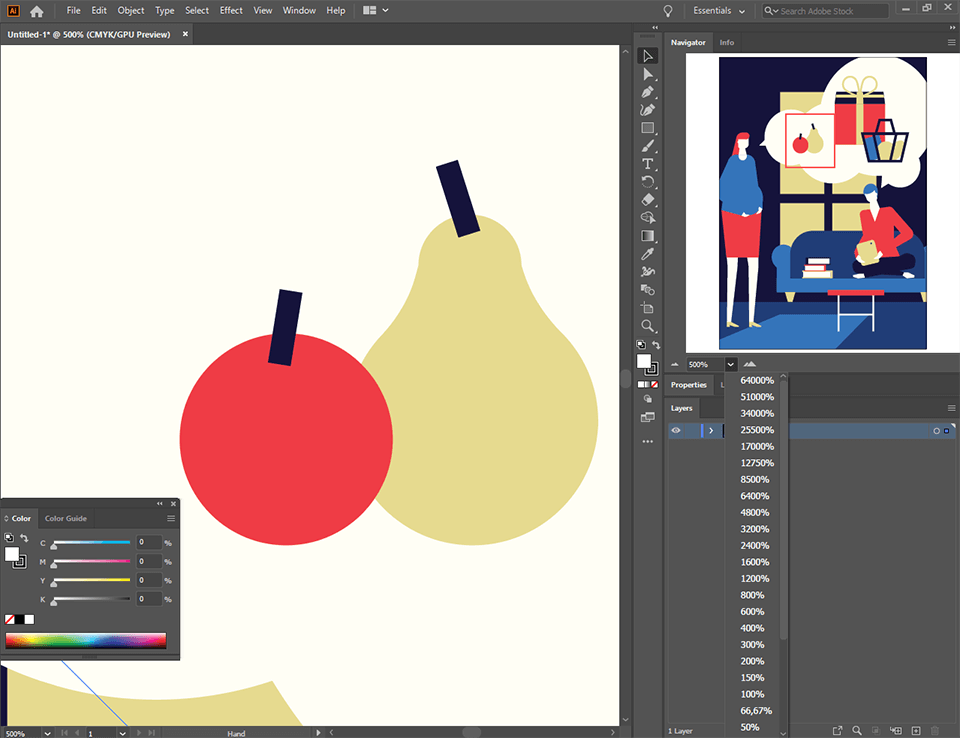
Task: Open the zoom percentage dropdown
Action: (730, 363)
